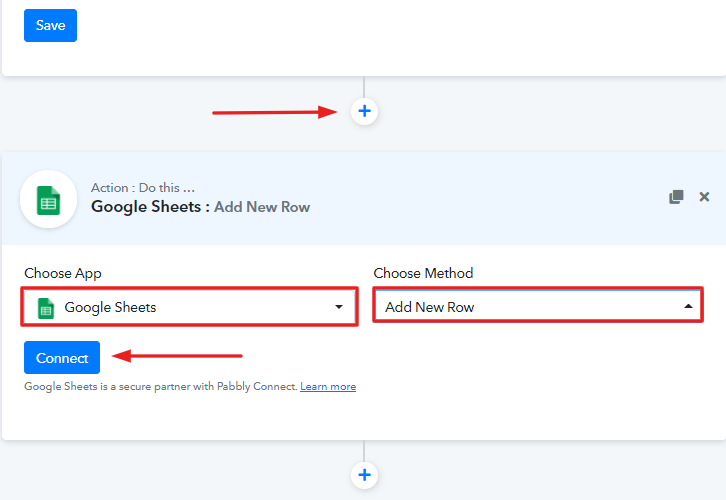
Task: Add a step above the Google Sheets action
Action: pyautogui.click(x=364, y=111)
